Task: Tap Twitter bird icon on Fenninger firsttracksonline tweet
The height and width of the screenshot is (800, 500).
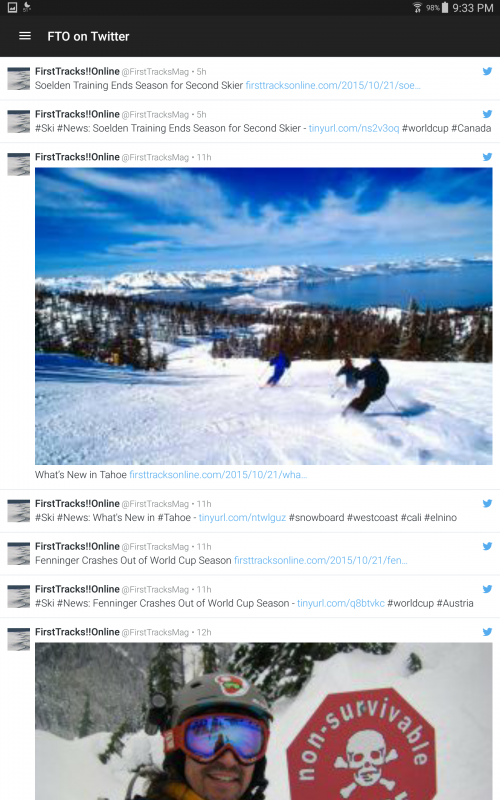Action: (x=487, y=546)
